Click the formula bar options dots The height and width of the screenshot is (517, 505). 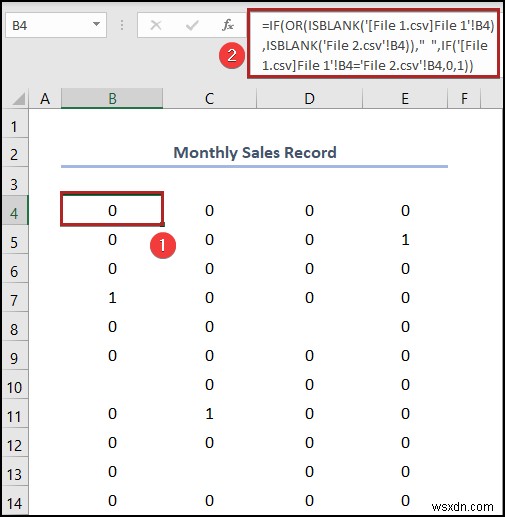pos(122,25)
